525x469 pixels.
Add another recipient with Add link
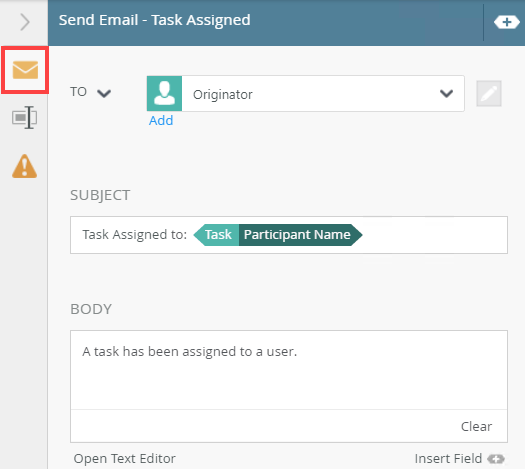[x=161, y=121]
